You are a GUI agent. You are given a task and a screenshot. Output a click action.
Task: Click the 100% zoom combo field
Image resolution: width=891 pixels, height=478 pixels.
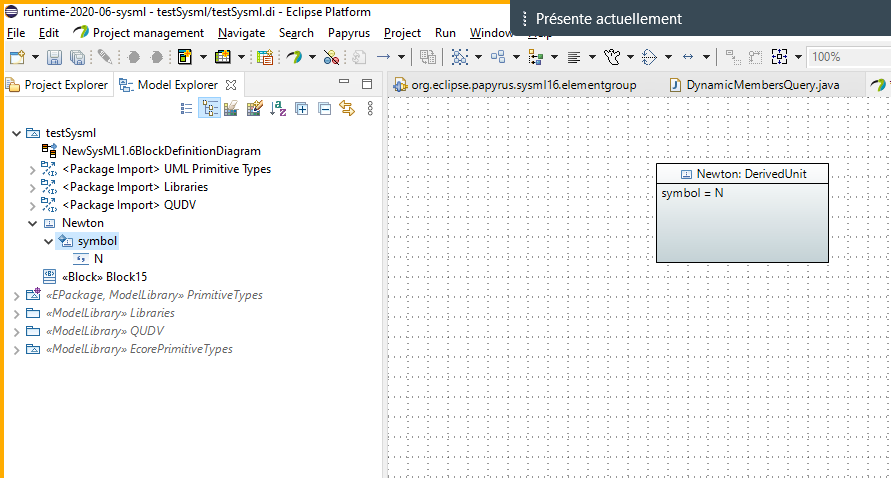(848, 57)
